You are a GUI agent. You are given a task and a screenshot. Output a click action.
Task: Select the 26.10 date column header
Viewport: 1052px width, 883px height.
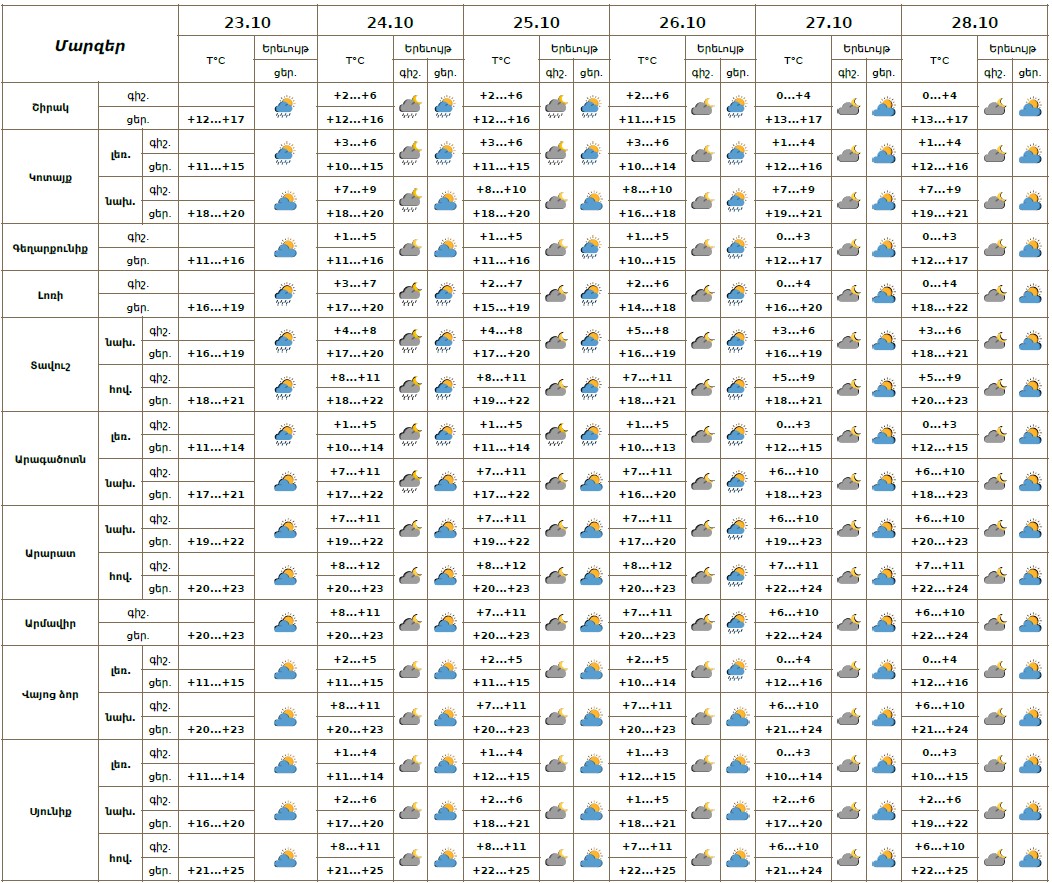pos(683,22)
